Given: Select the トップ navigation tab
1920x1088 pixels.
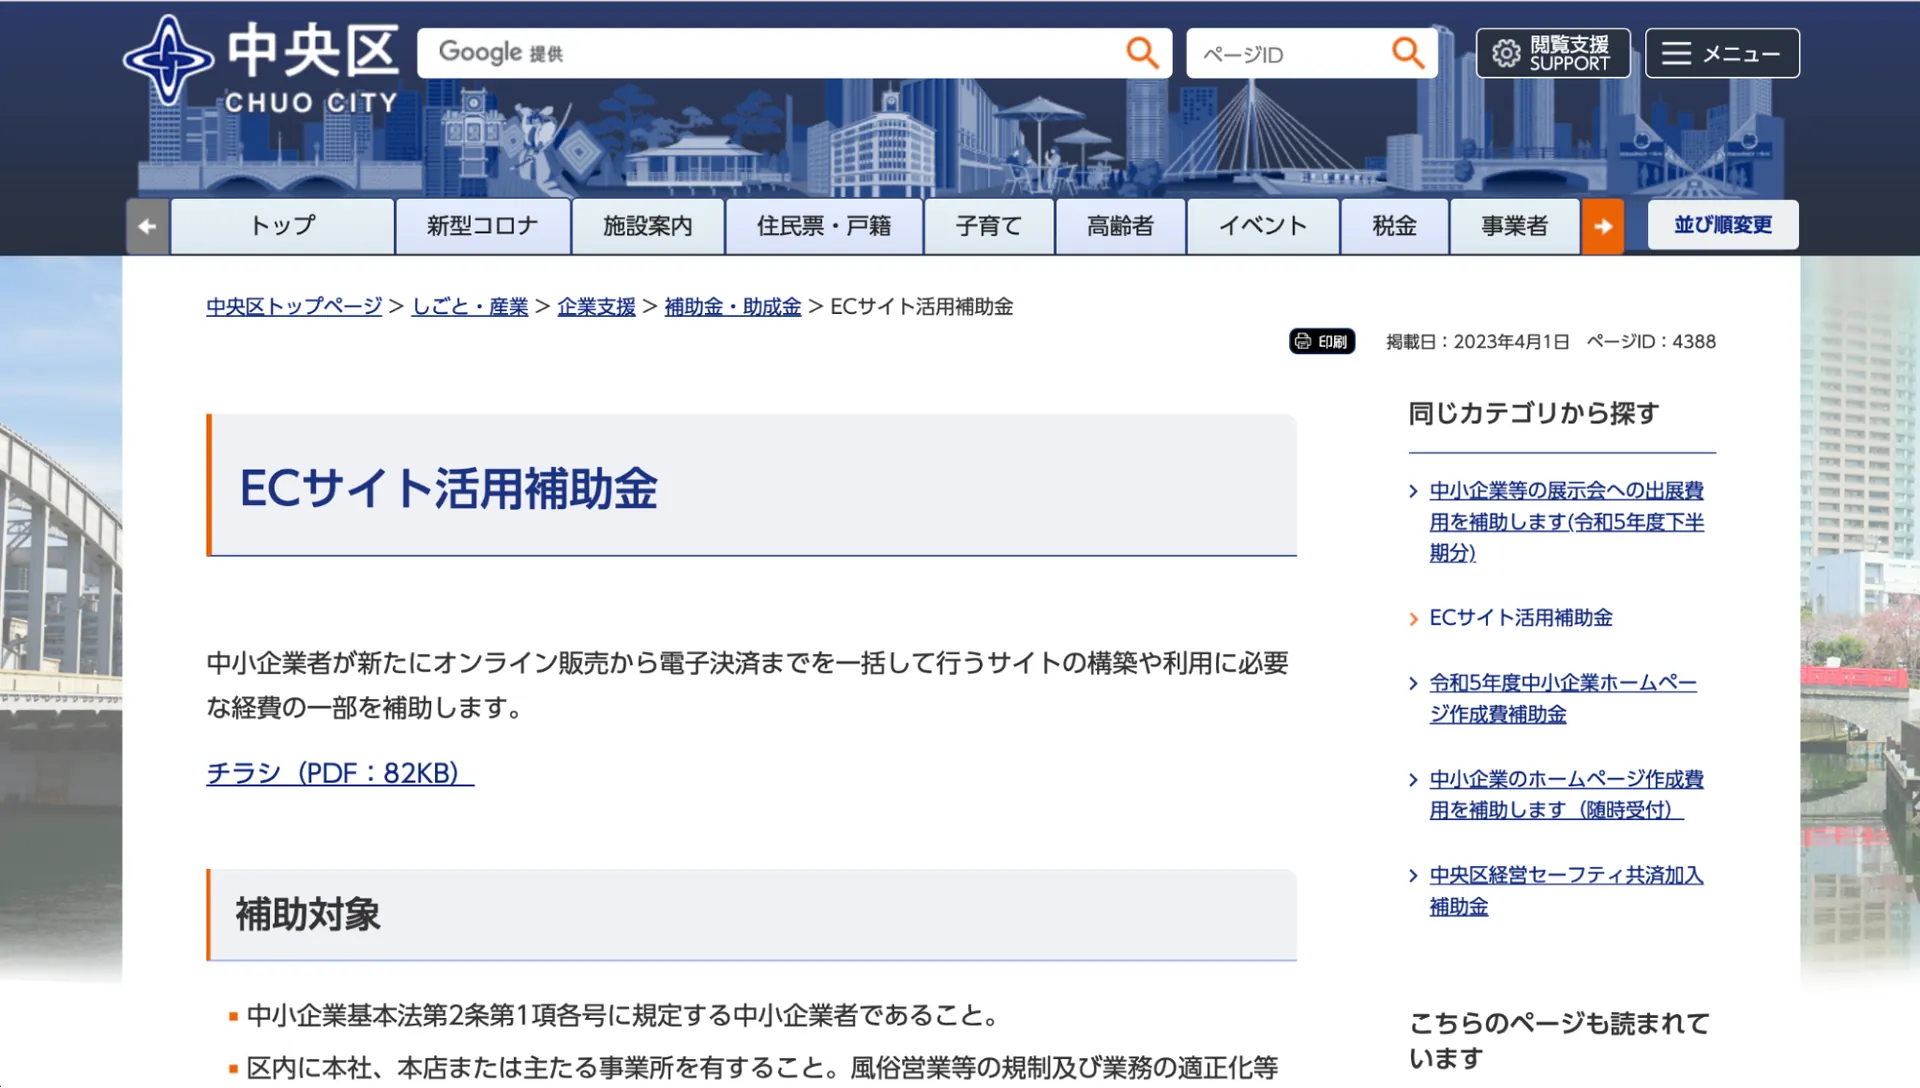Looking at the screenshot, I should click(x=282, y=226).
